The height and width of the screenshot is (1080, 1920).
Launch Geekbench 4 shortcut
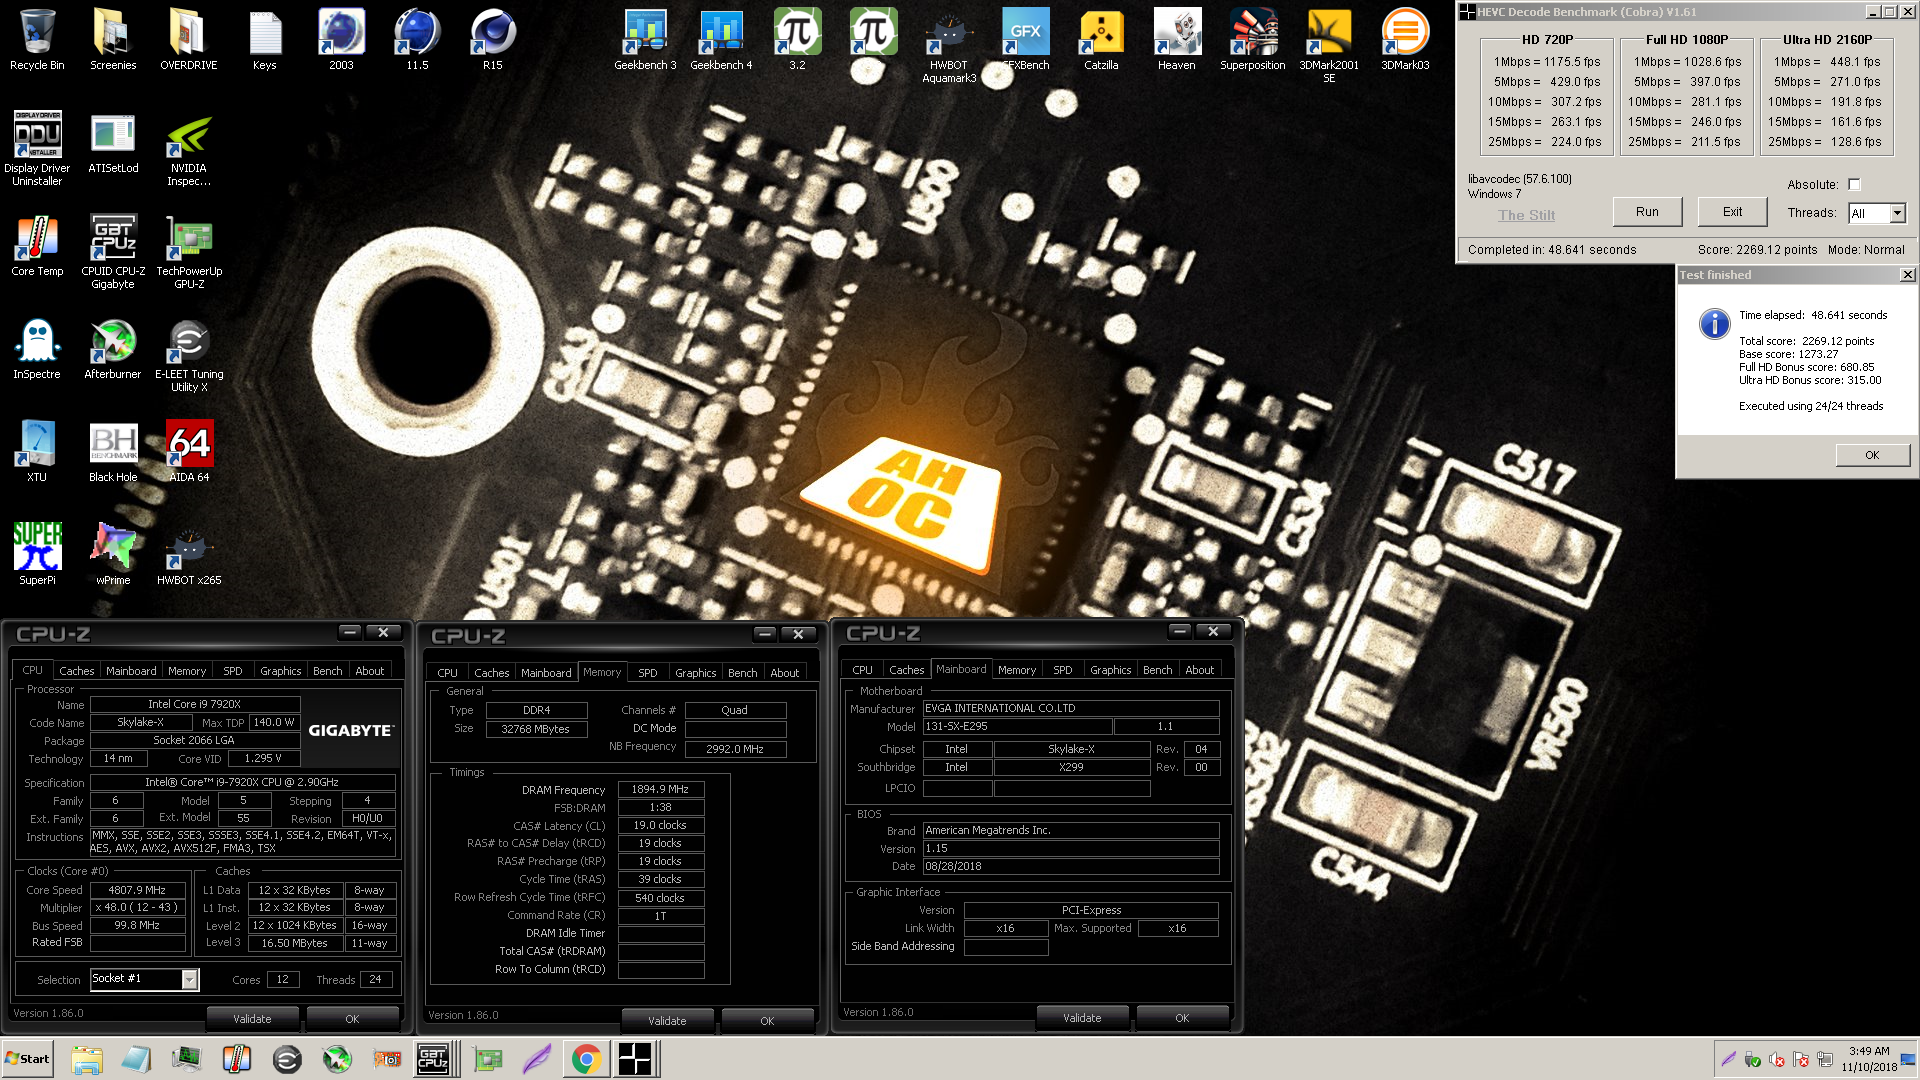(721, 40)
